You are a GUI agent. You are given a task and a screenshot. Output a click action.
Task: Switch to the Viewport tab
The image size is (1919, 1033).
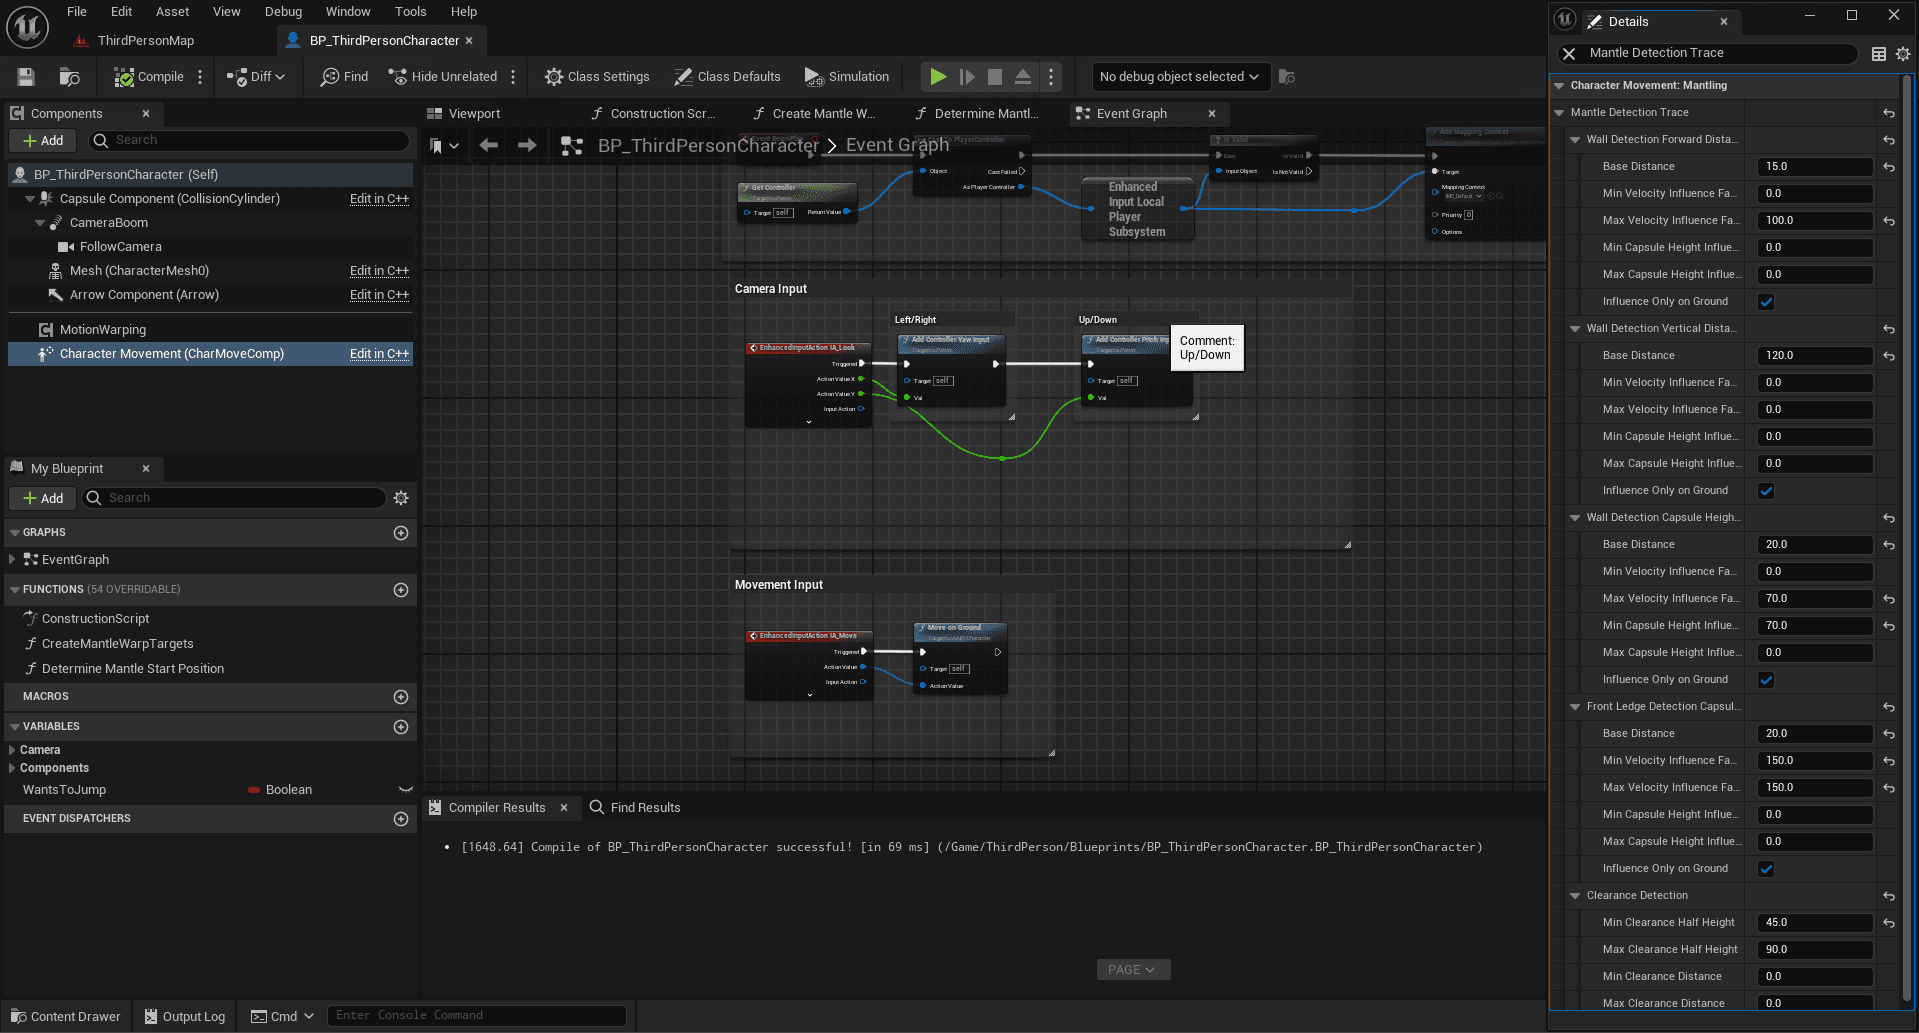click(463, 114)
